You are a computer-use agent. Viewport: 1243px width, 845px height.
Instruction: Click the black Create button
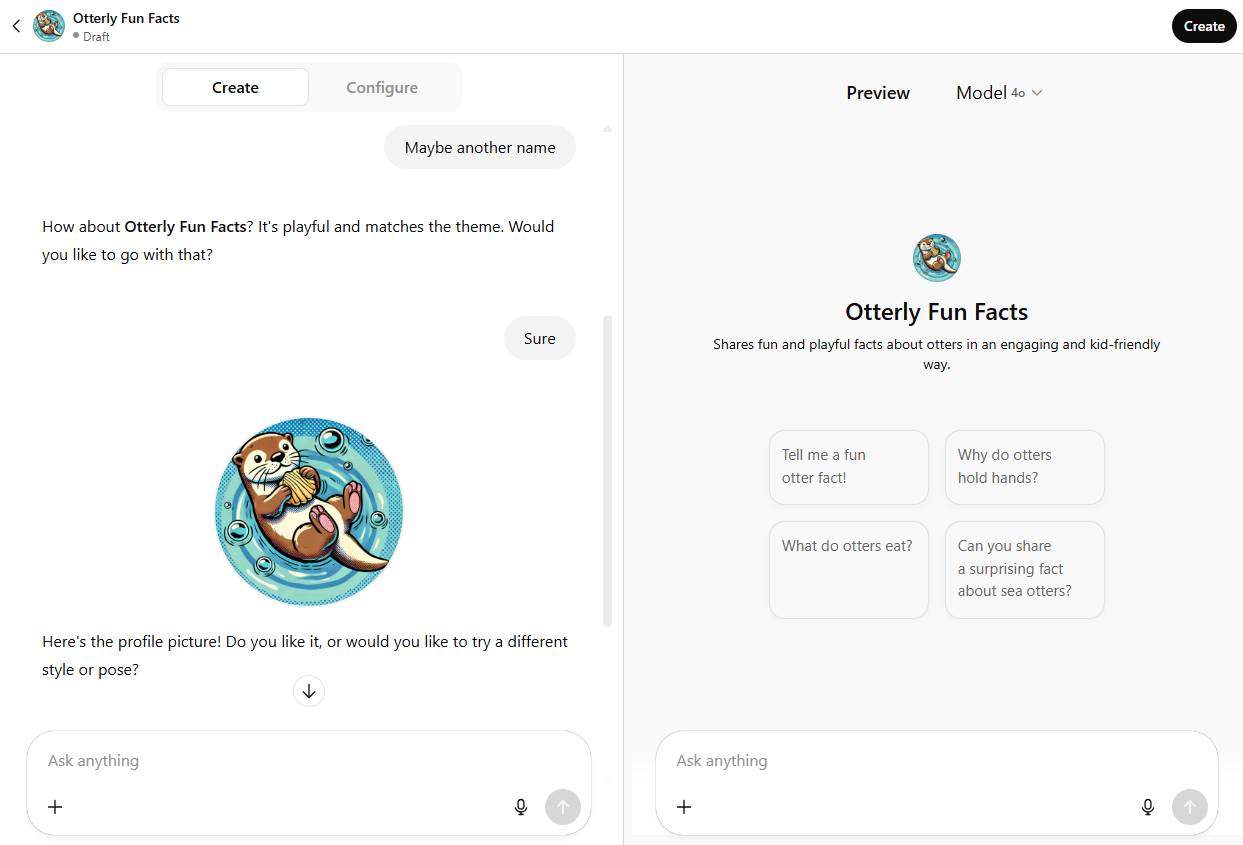click(x=1203, y=27)
